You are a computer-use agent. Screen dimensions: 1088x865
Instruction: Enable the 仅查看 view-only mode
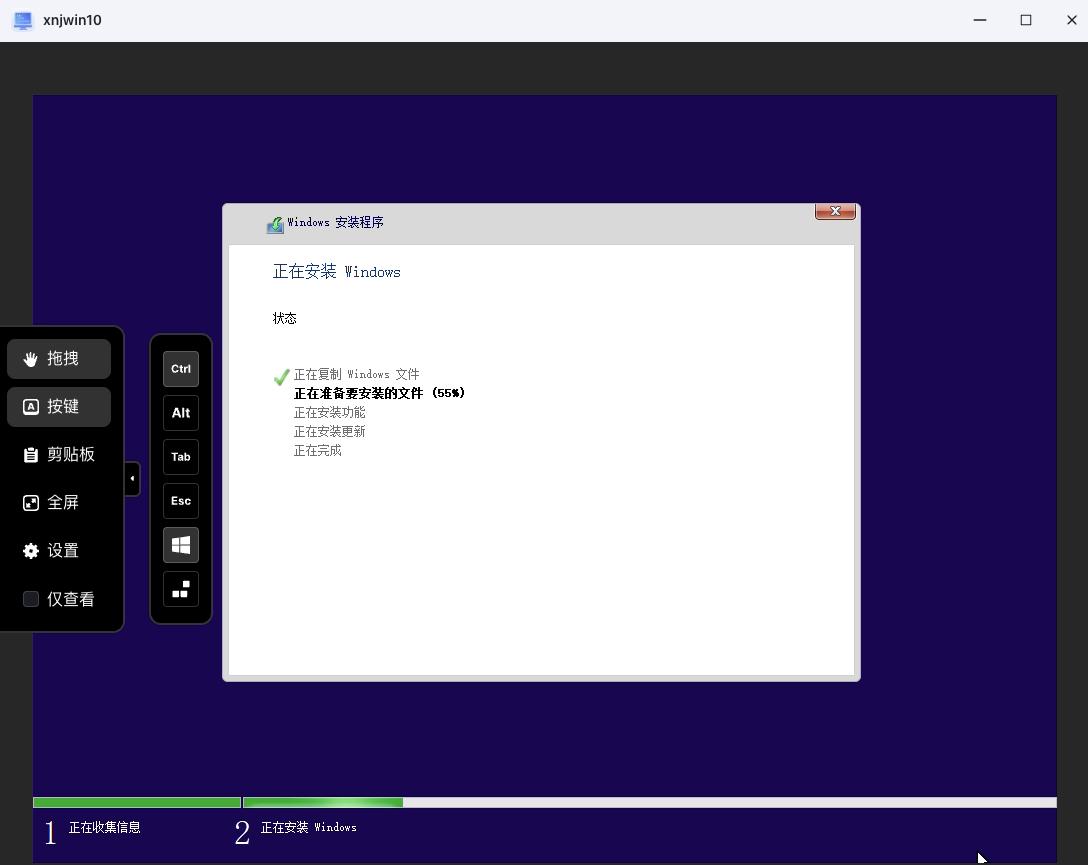pyautogui.click(x=59, y=598)
